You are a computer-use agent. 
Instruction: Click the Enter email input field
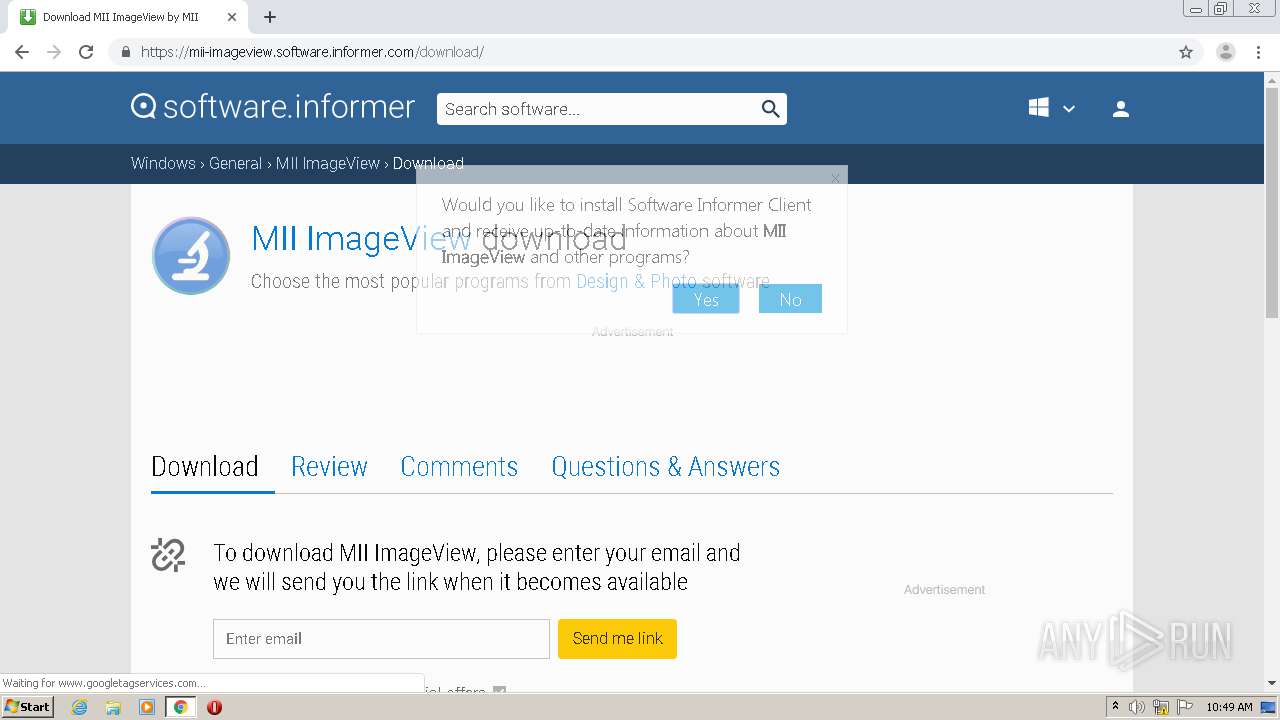381,639
